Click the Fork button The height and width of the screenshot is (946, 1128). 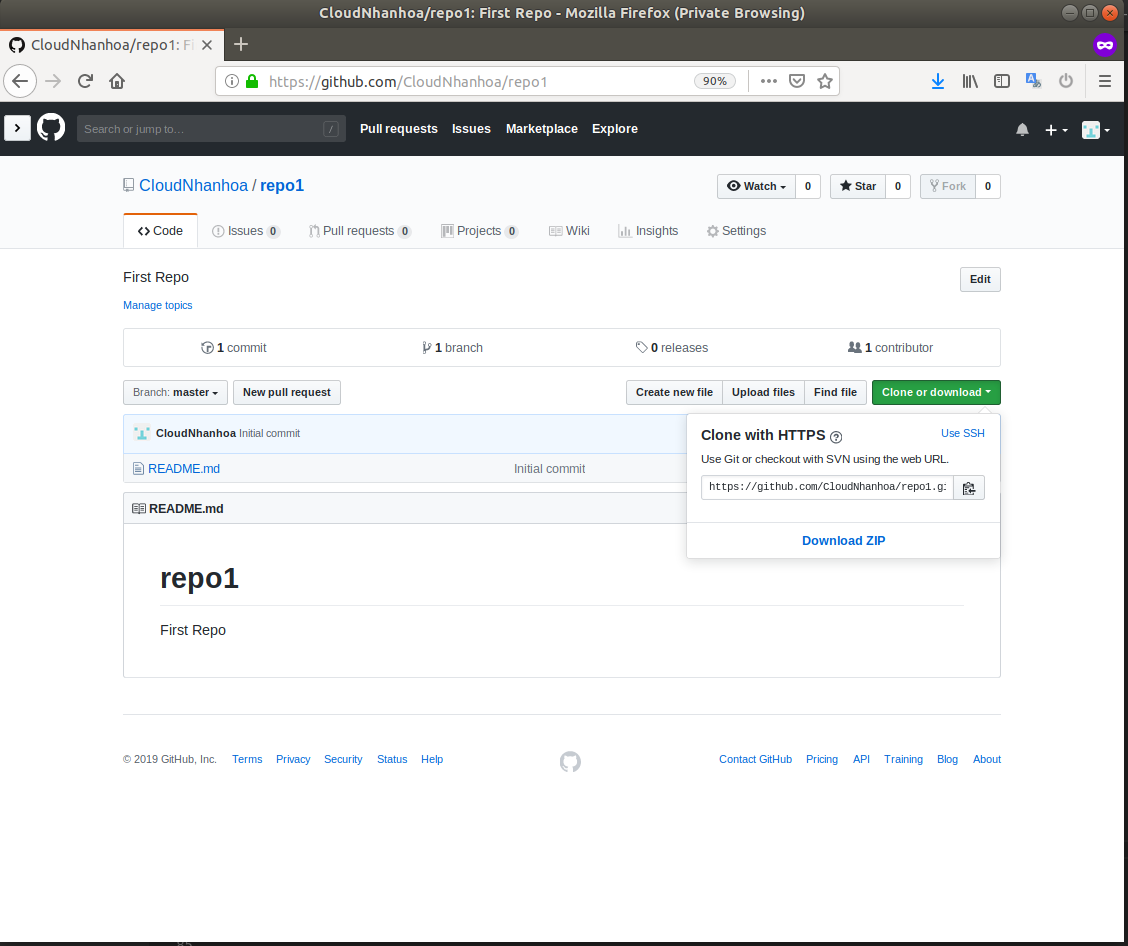(947, 186)
